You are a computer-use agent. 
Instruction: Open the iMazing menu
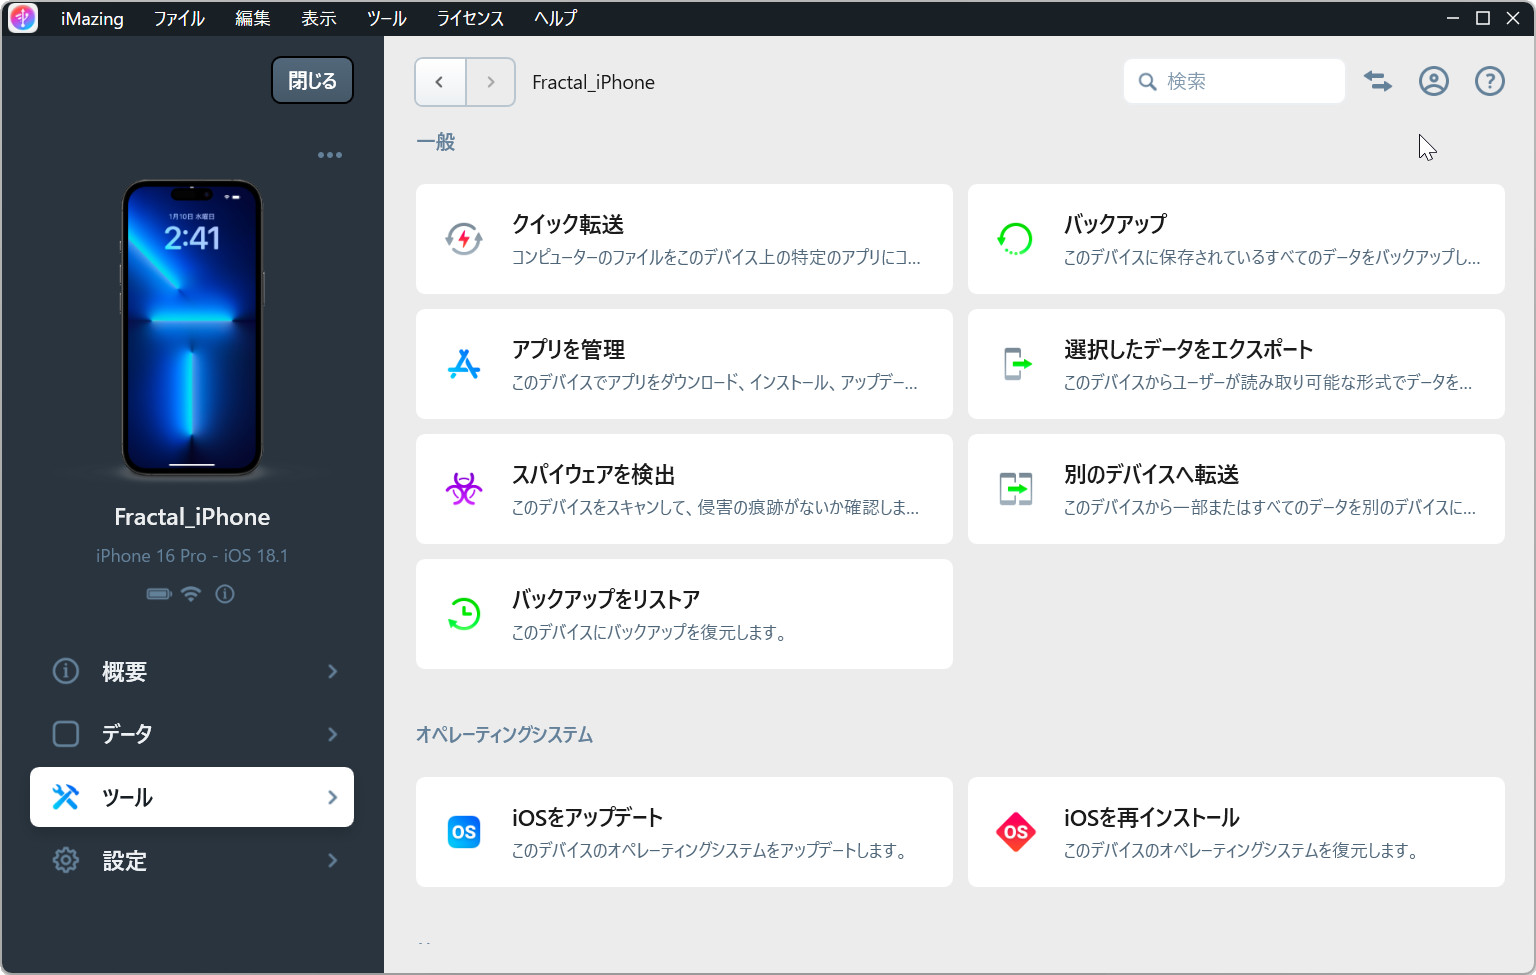tap(92, 18)
